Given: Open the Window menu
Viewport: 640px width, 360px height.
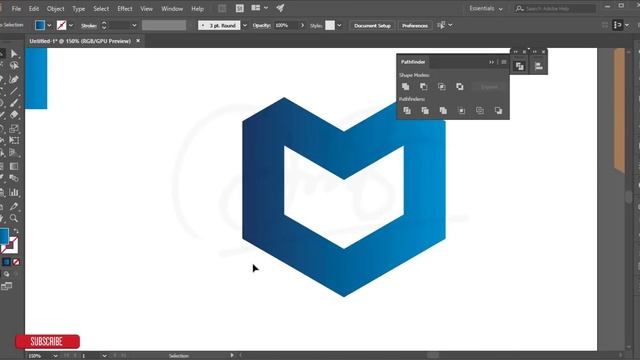Looking at the screenshot, I should [172, 9].
